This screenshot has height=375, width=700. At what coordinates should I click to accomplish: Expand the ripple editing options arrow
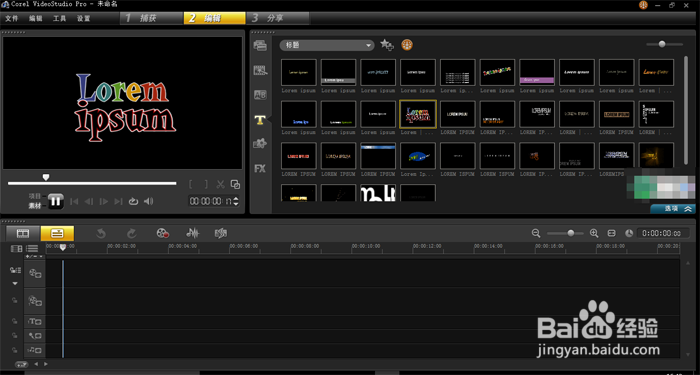point(15,283)
